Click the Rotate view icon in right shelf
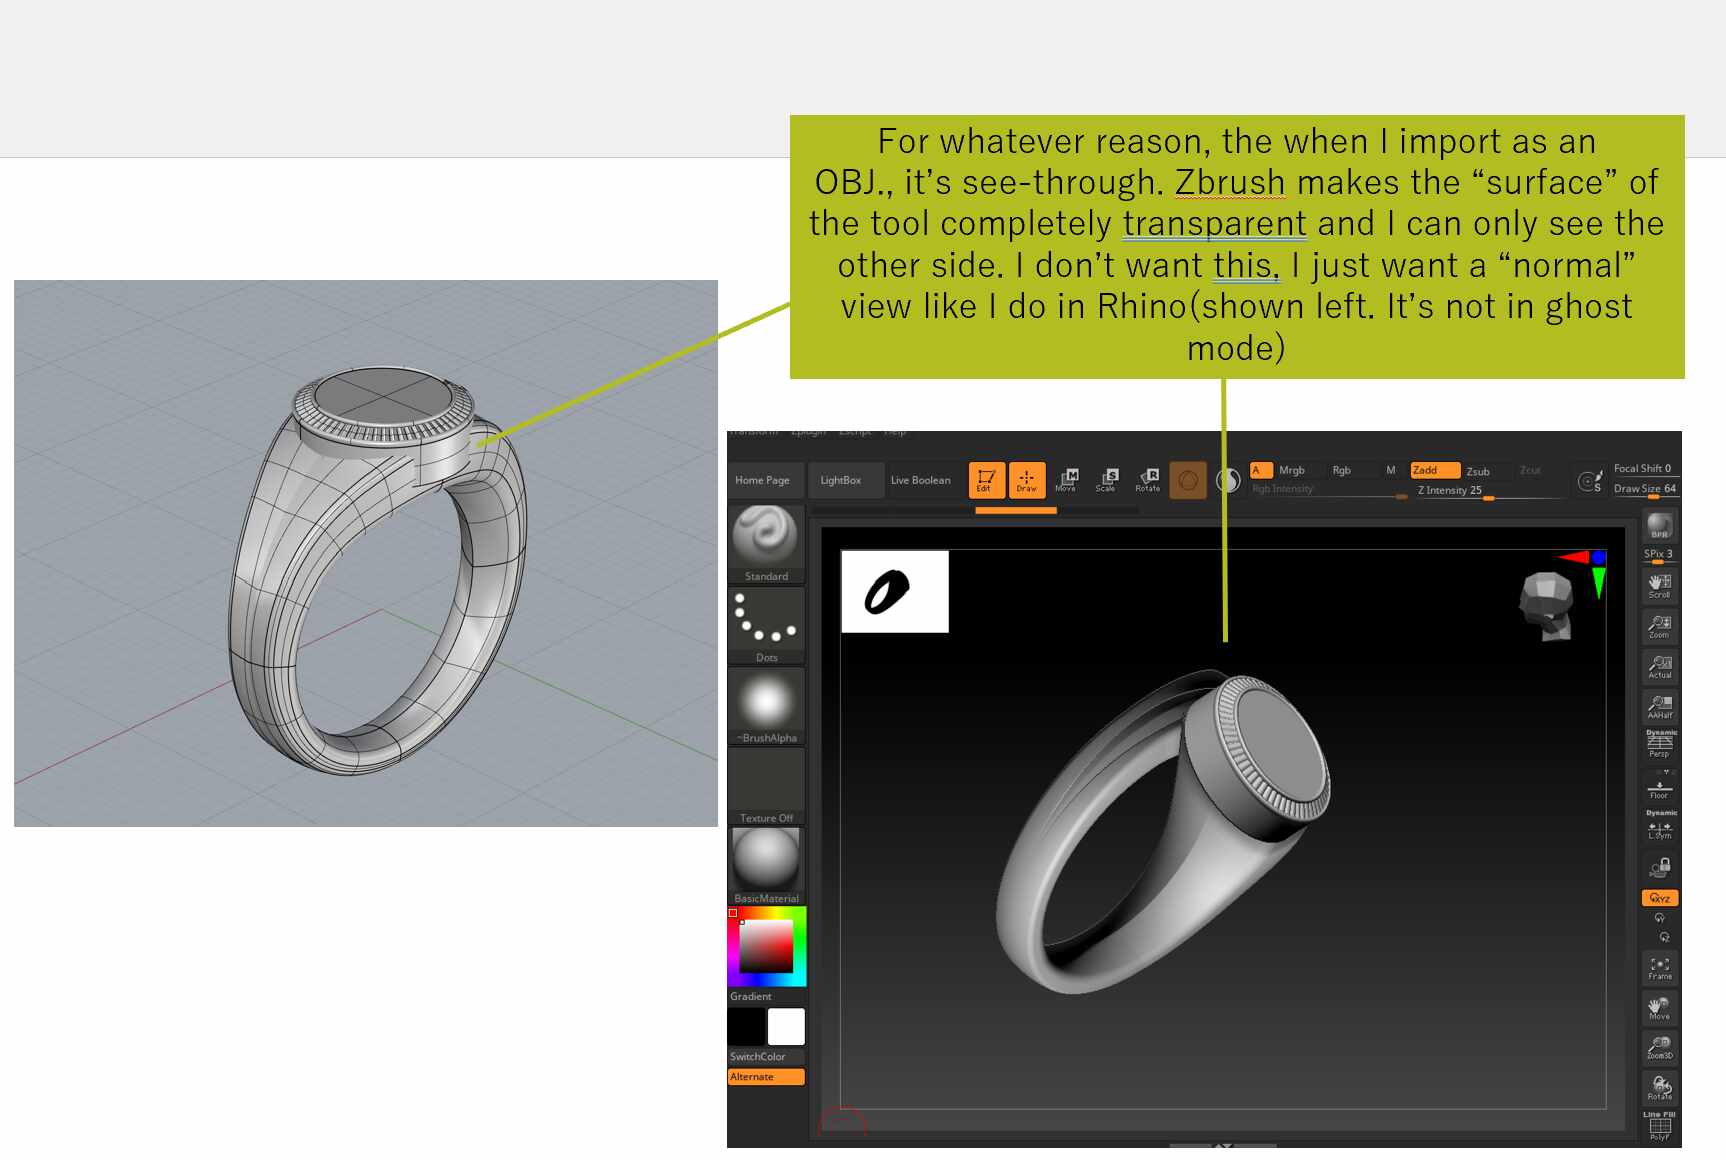This screenshot has height=1160, width=1726. (x=1660, y=1088)
